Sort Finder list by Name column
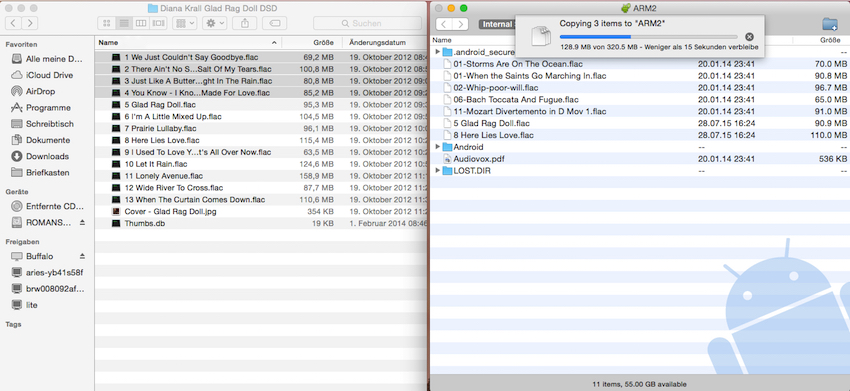 tap(188, 42)
